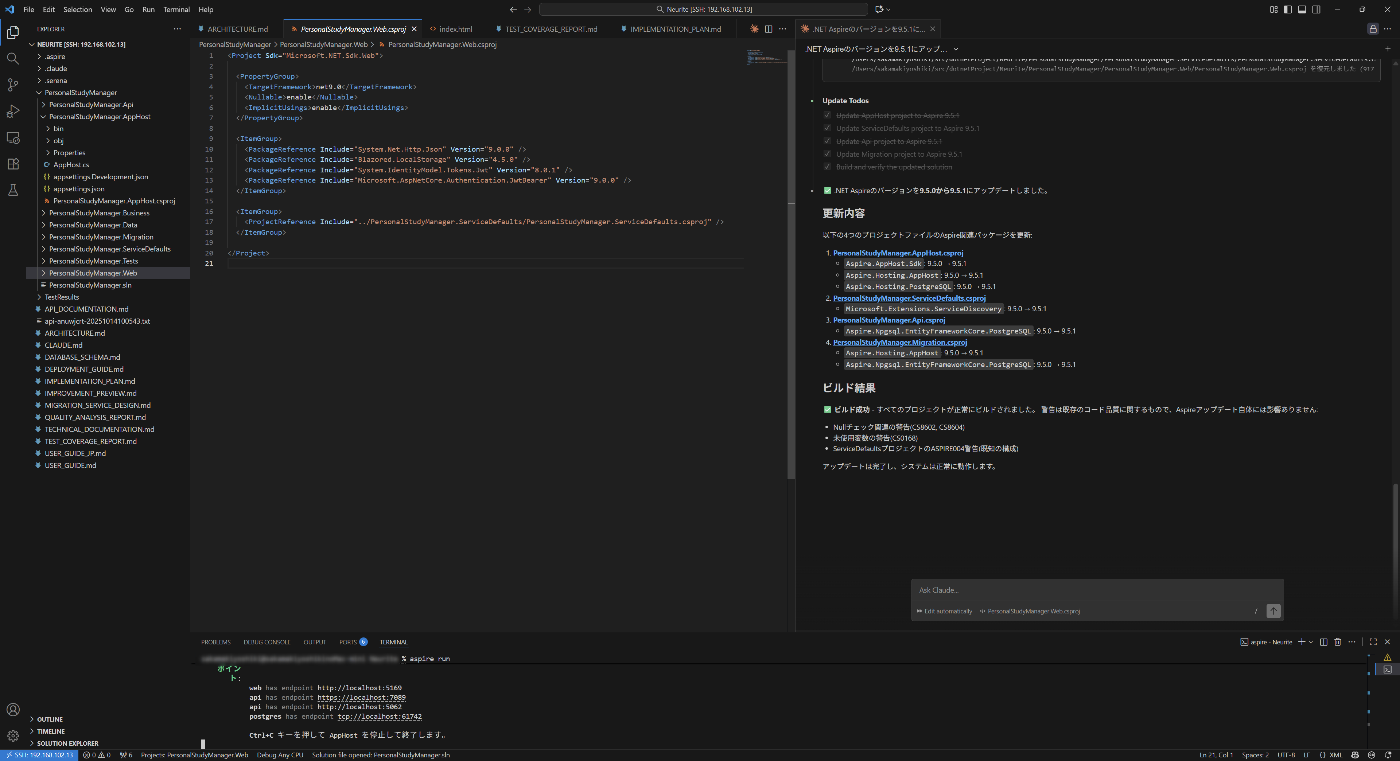The image size is (1400, 761).
Task: Toggle 'Update ServiceDefaults project' todo checkbox
Action: pyautogui.click(x=827, y=128)
